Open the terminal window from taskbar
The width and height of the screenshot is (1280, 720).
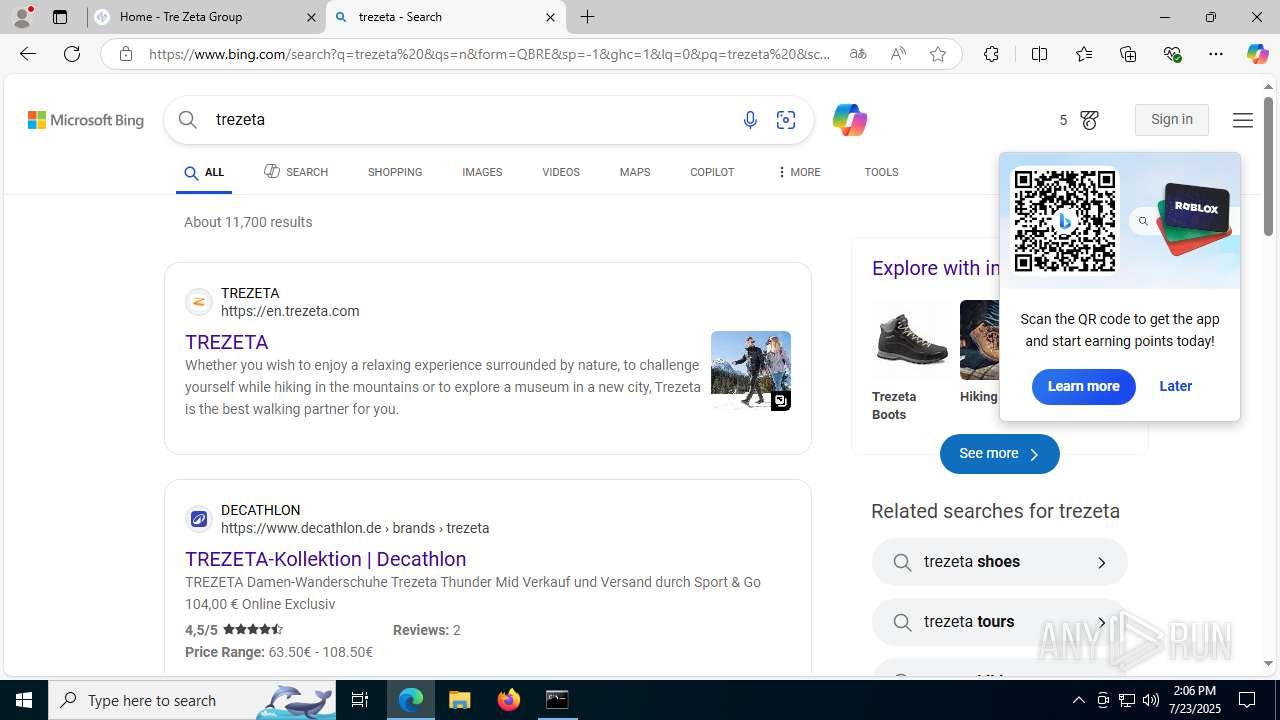[x=557, y=700]
